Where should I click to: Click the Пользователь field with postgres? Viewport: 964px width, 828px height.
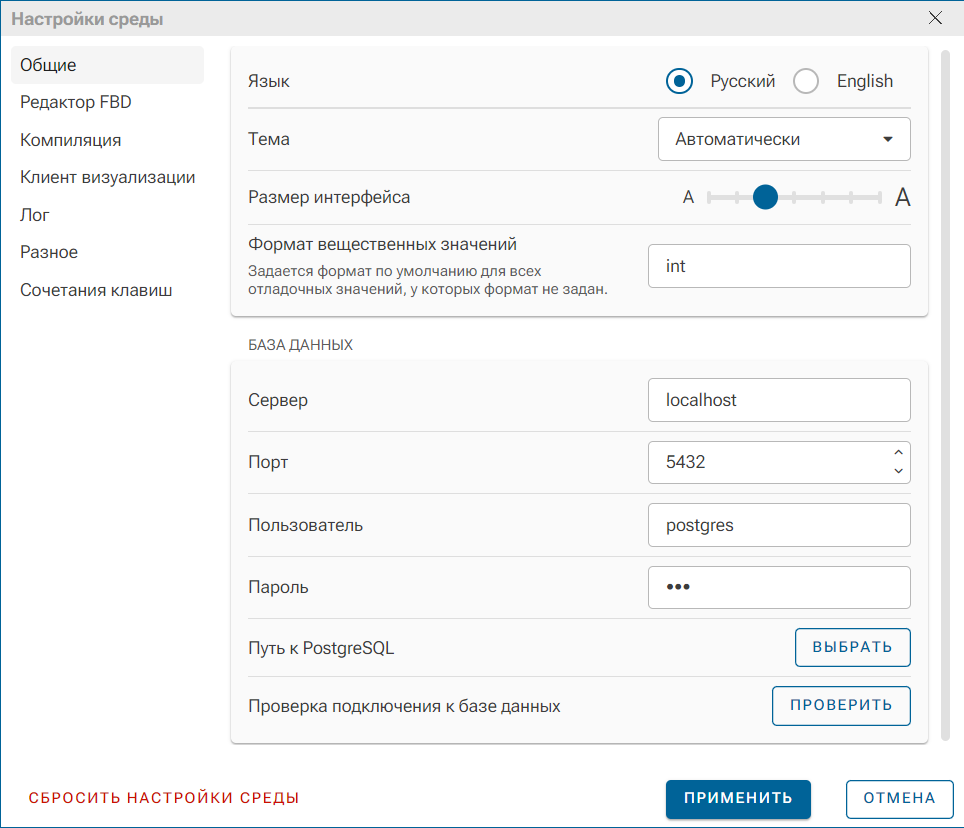coord(779,525)
